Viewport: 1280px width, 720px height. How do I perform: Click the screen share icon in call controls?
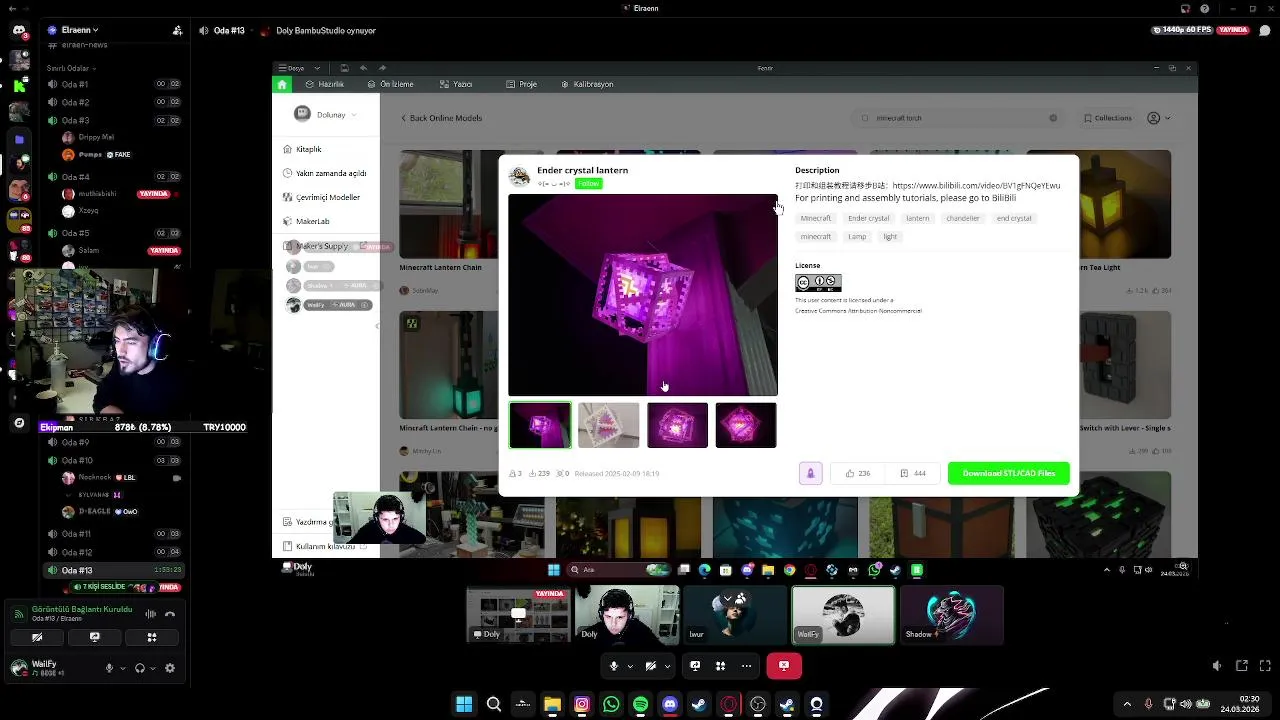point(695,665)
